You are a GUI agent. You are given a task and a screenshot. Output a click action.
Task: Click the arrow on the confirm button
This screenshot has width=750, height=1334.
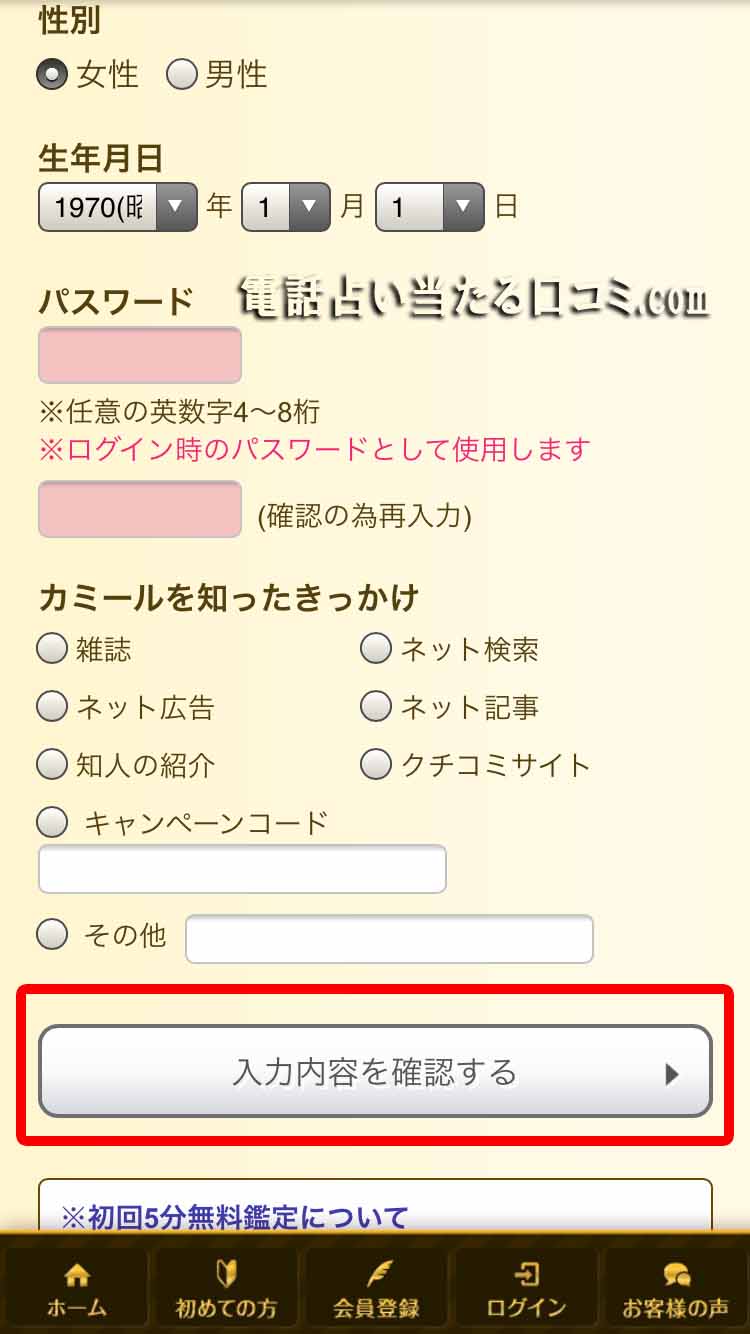coord(672,1074)
